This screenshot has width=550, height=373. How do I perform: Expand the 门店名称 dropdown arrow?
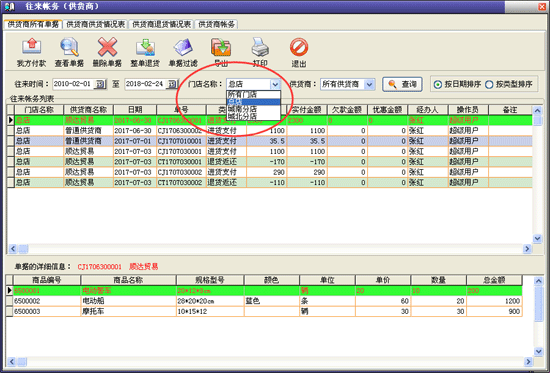[x=275, y=84]
